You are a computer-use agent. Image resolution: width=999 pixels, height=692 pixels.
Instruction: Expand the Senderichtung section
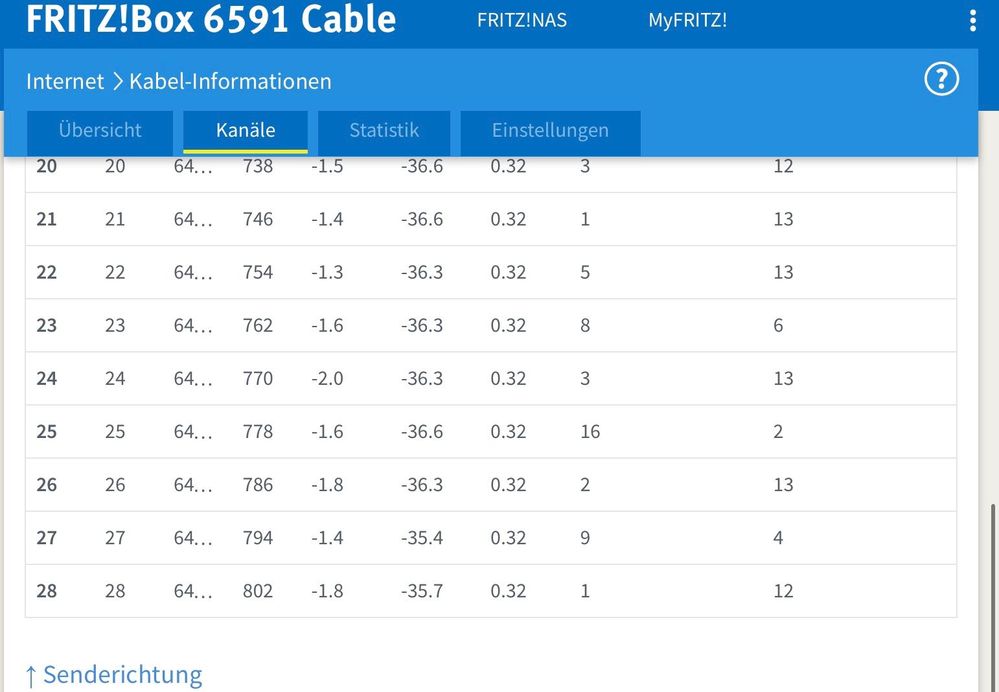113,675
